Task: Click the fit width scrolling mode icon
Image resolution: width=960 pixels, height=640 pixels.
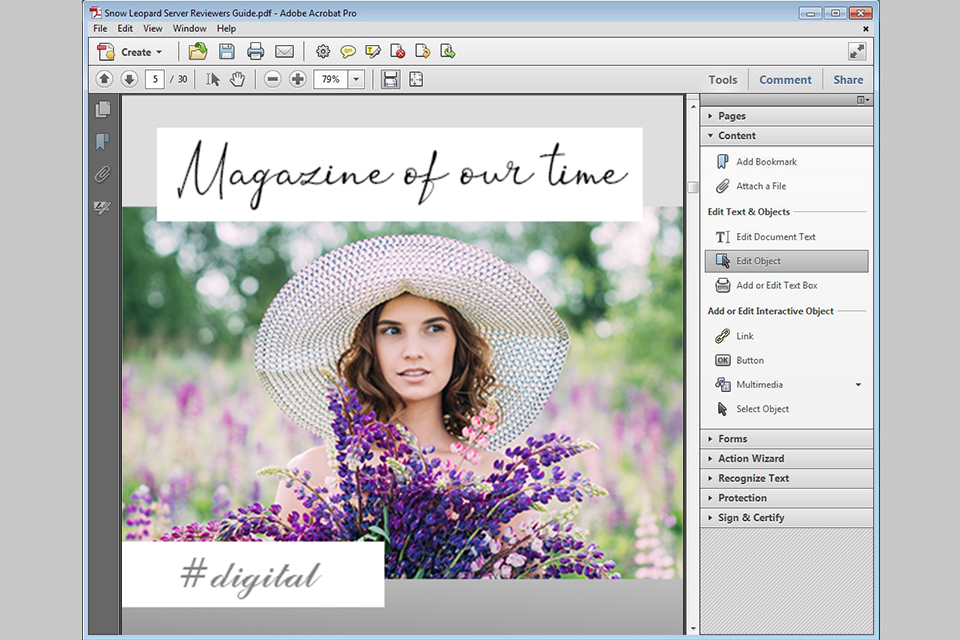Action: (x=390, y=79)
